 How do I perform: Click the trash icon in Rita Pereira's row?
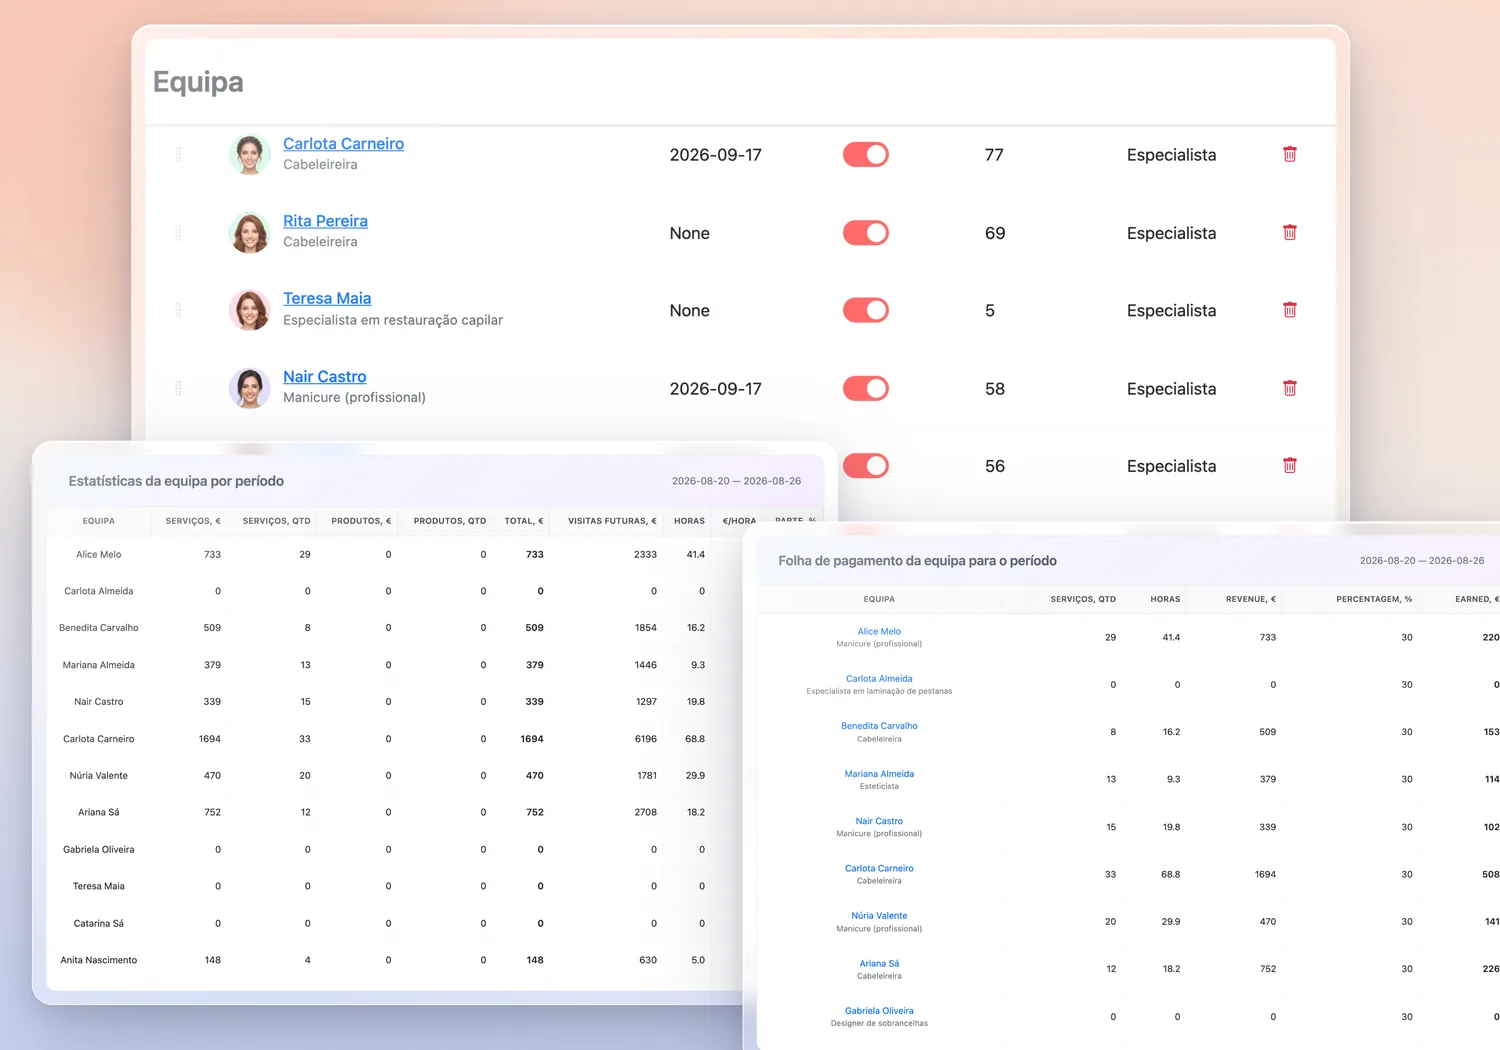(x=1290, y=232)
